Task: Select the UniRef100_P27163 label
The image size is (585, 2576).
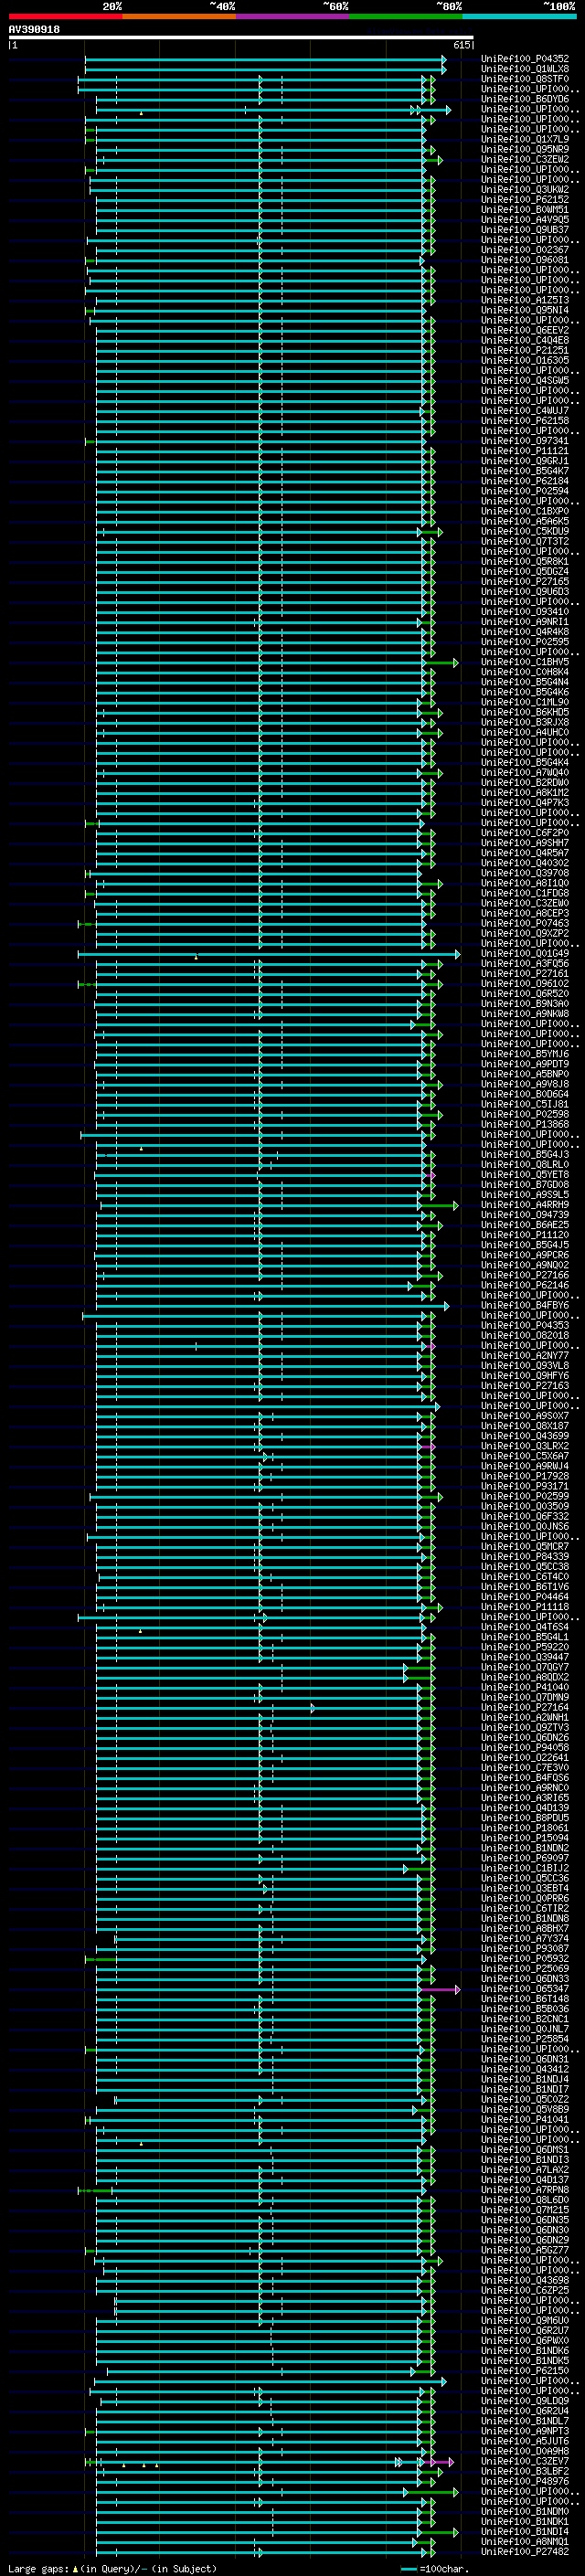Action: coord(525,1386)
